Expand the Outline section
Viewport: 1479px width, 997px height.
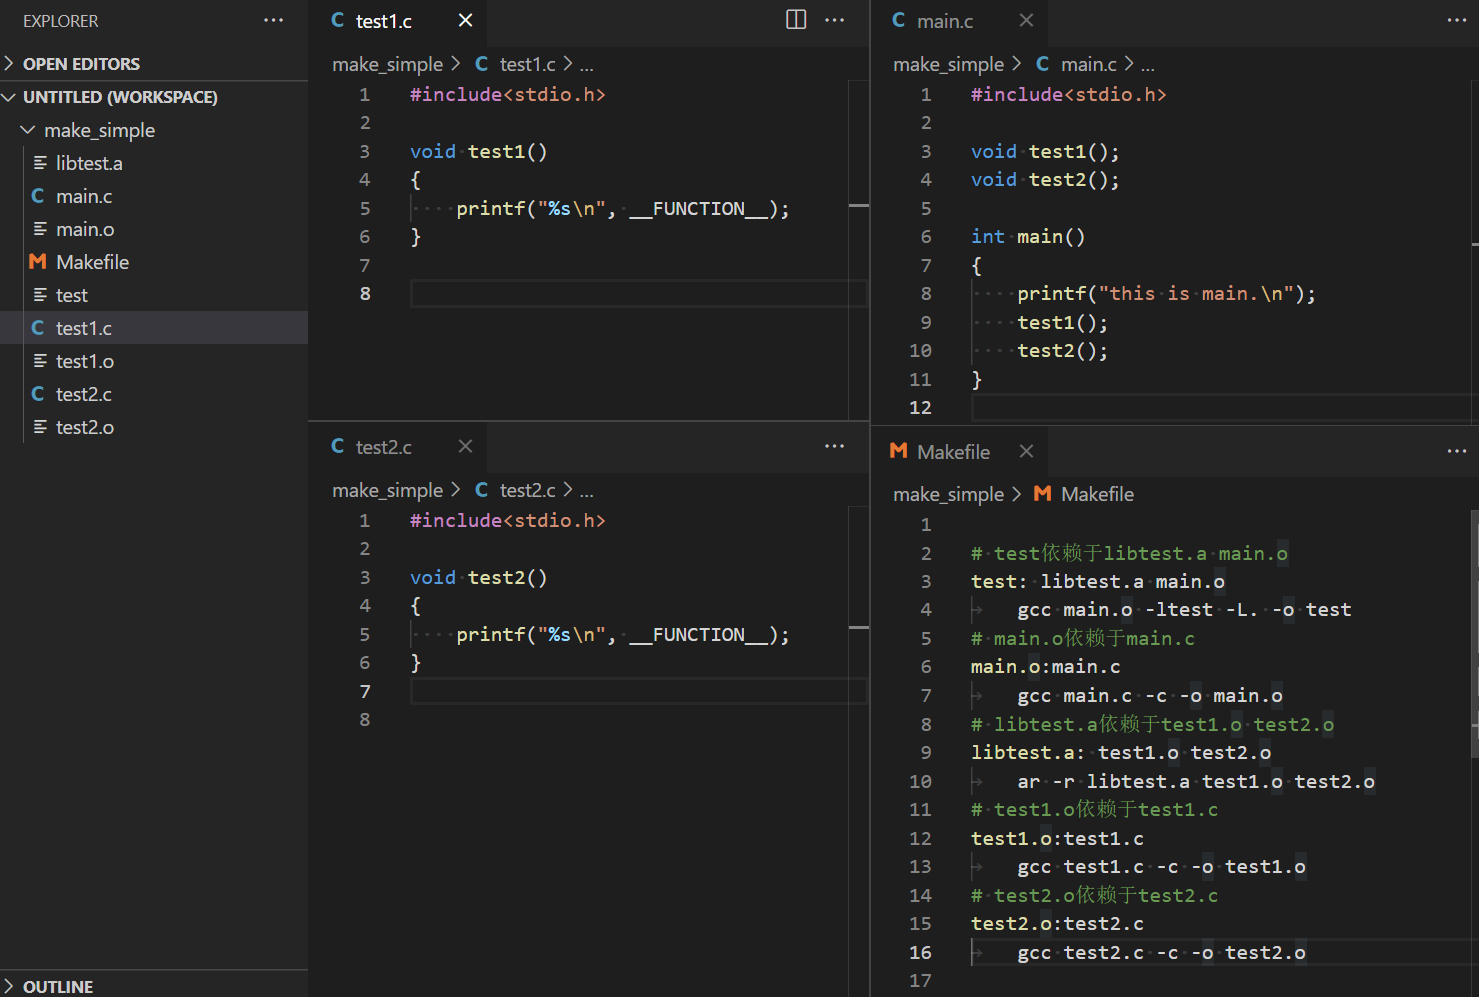(57, 986)
